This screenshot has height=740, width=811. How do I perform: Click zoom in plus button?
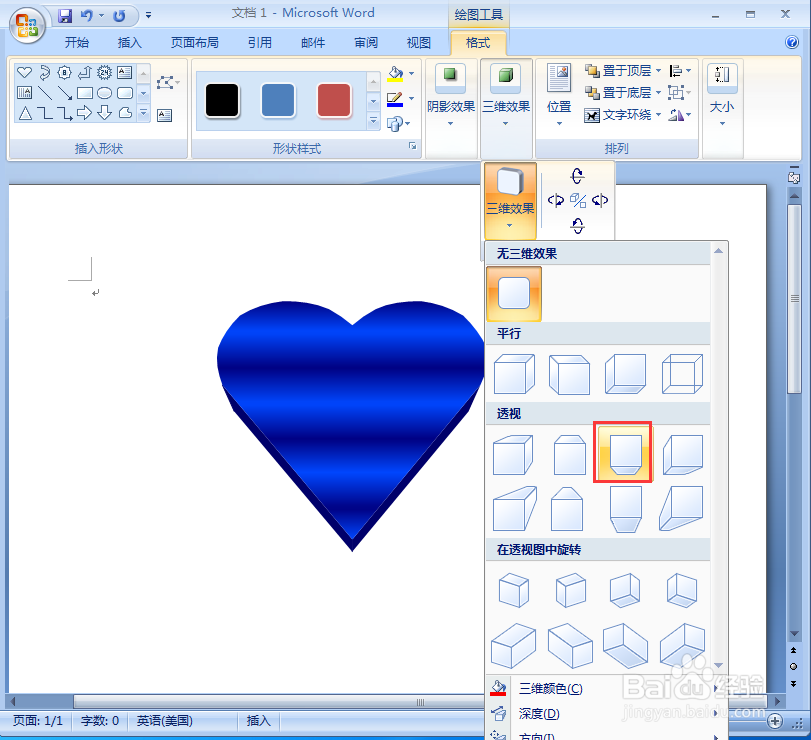click(x=775, y=721)
